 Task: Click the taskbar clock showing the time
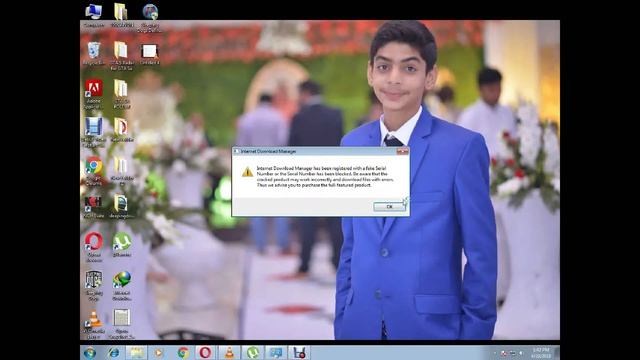click(x=541, y=353)
